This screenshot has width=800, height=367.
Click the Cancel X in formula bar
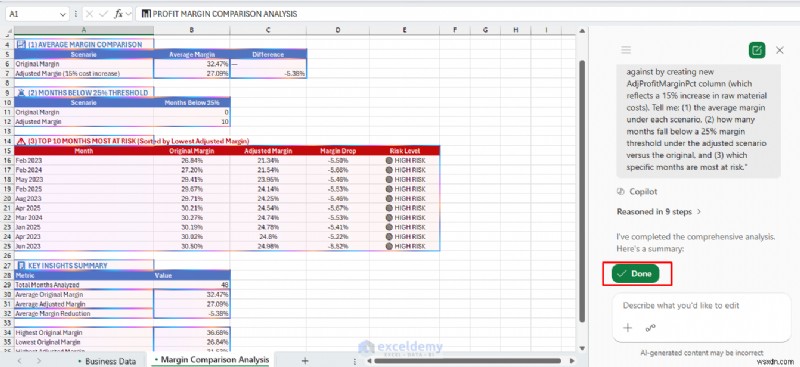click(89, 14)
